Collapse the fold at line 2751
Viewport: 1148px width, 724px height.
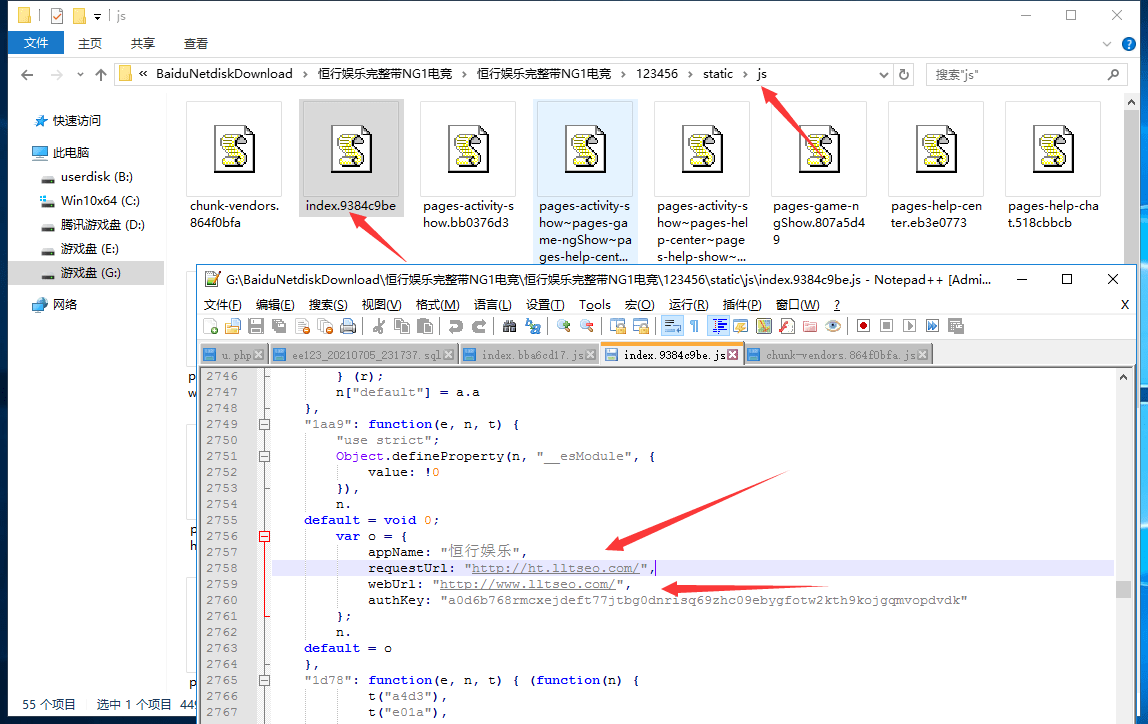click(264, 456)
